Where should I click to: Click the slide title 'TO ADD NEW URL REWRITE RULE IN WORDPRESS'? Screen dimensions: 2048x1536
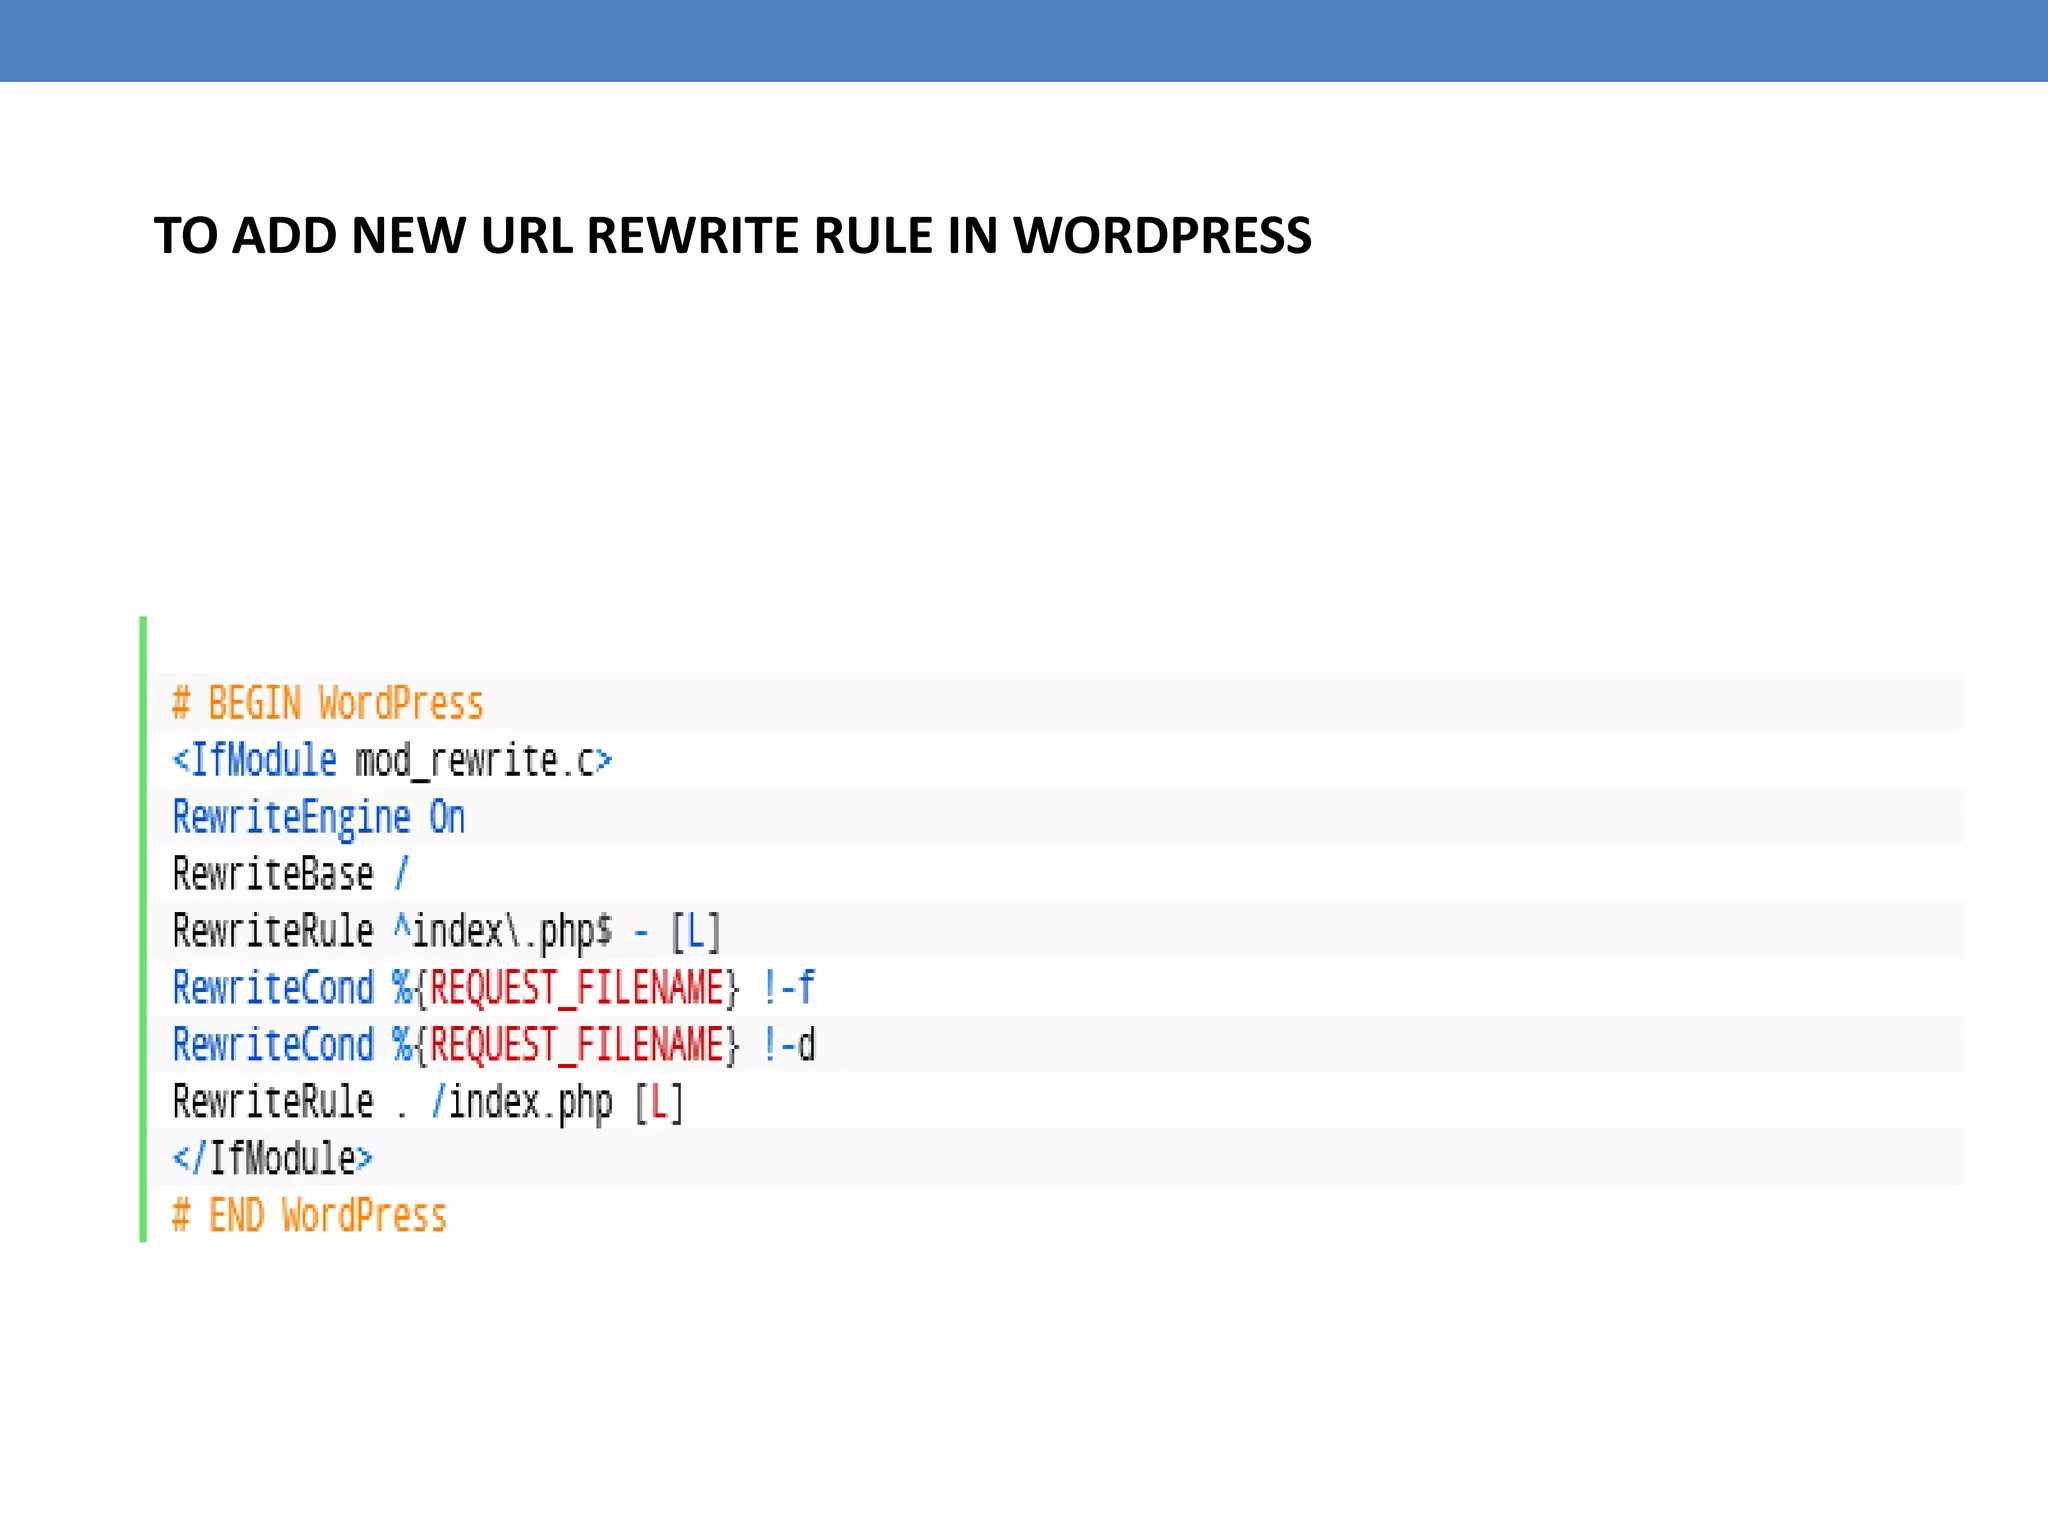pos(732,236)
